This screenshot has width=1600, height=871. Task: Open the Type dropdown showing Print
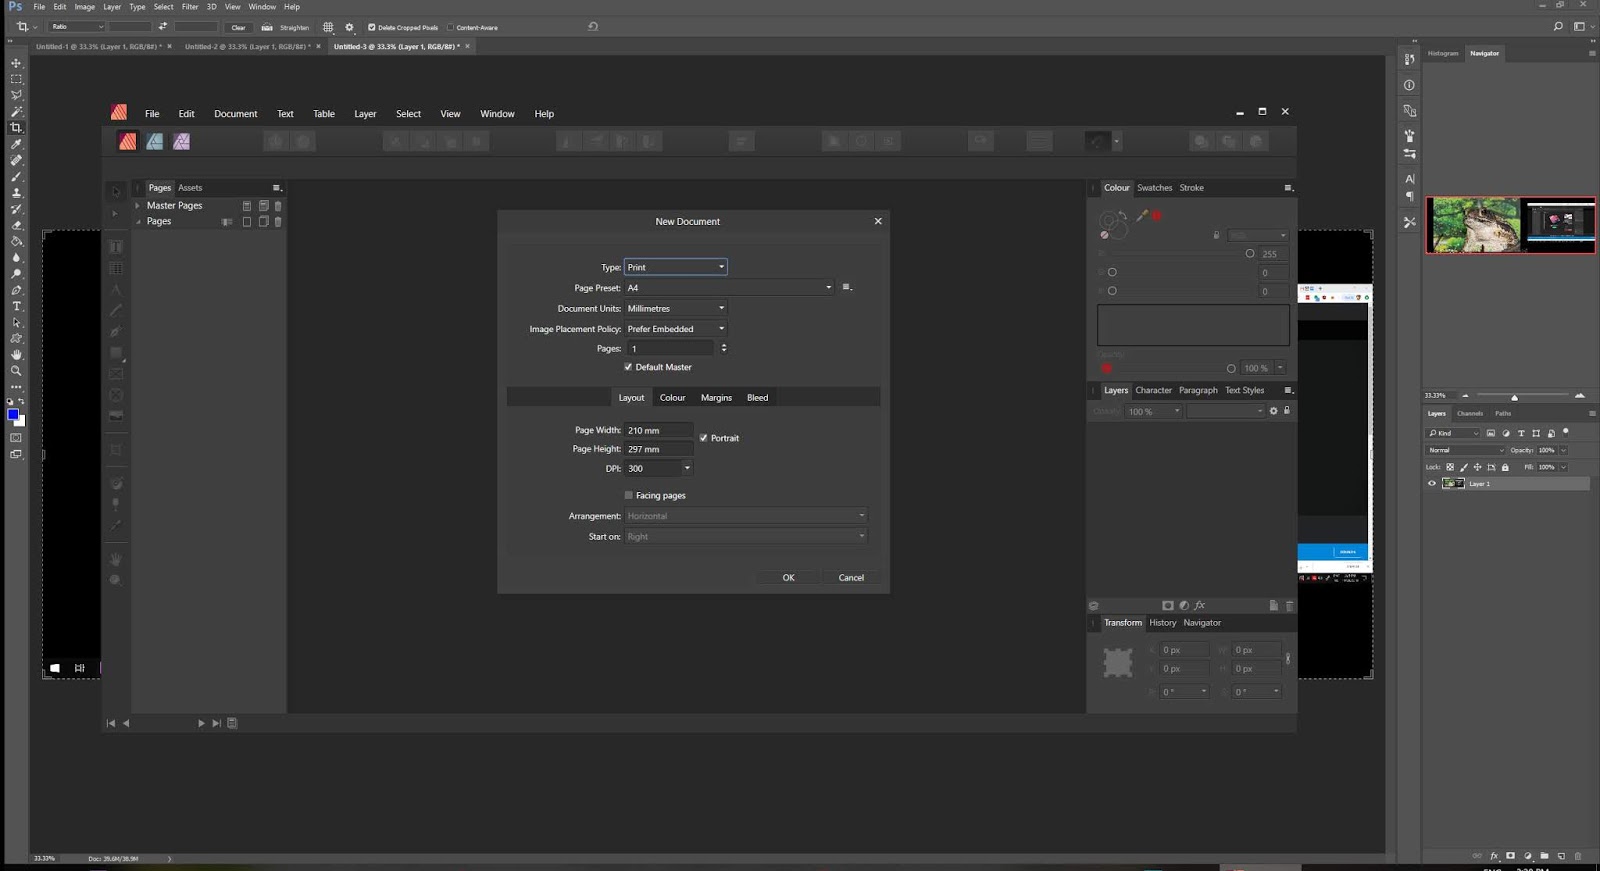pos(676,267)
